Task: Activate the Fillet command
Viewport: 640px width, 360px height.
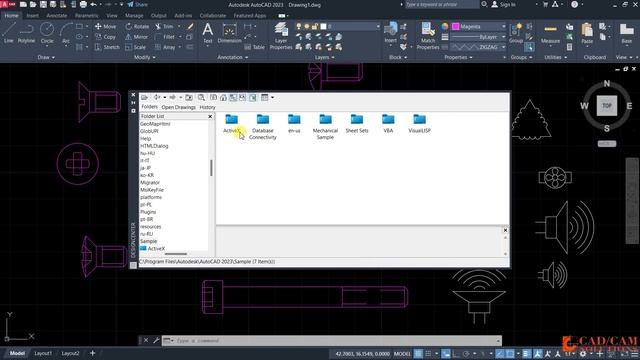Action: [x=165, y=37]
